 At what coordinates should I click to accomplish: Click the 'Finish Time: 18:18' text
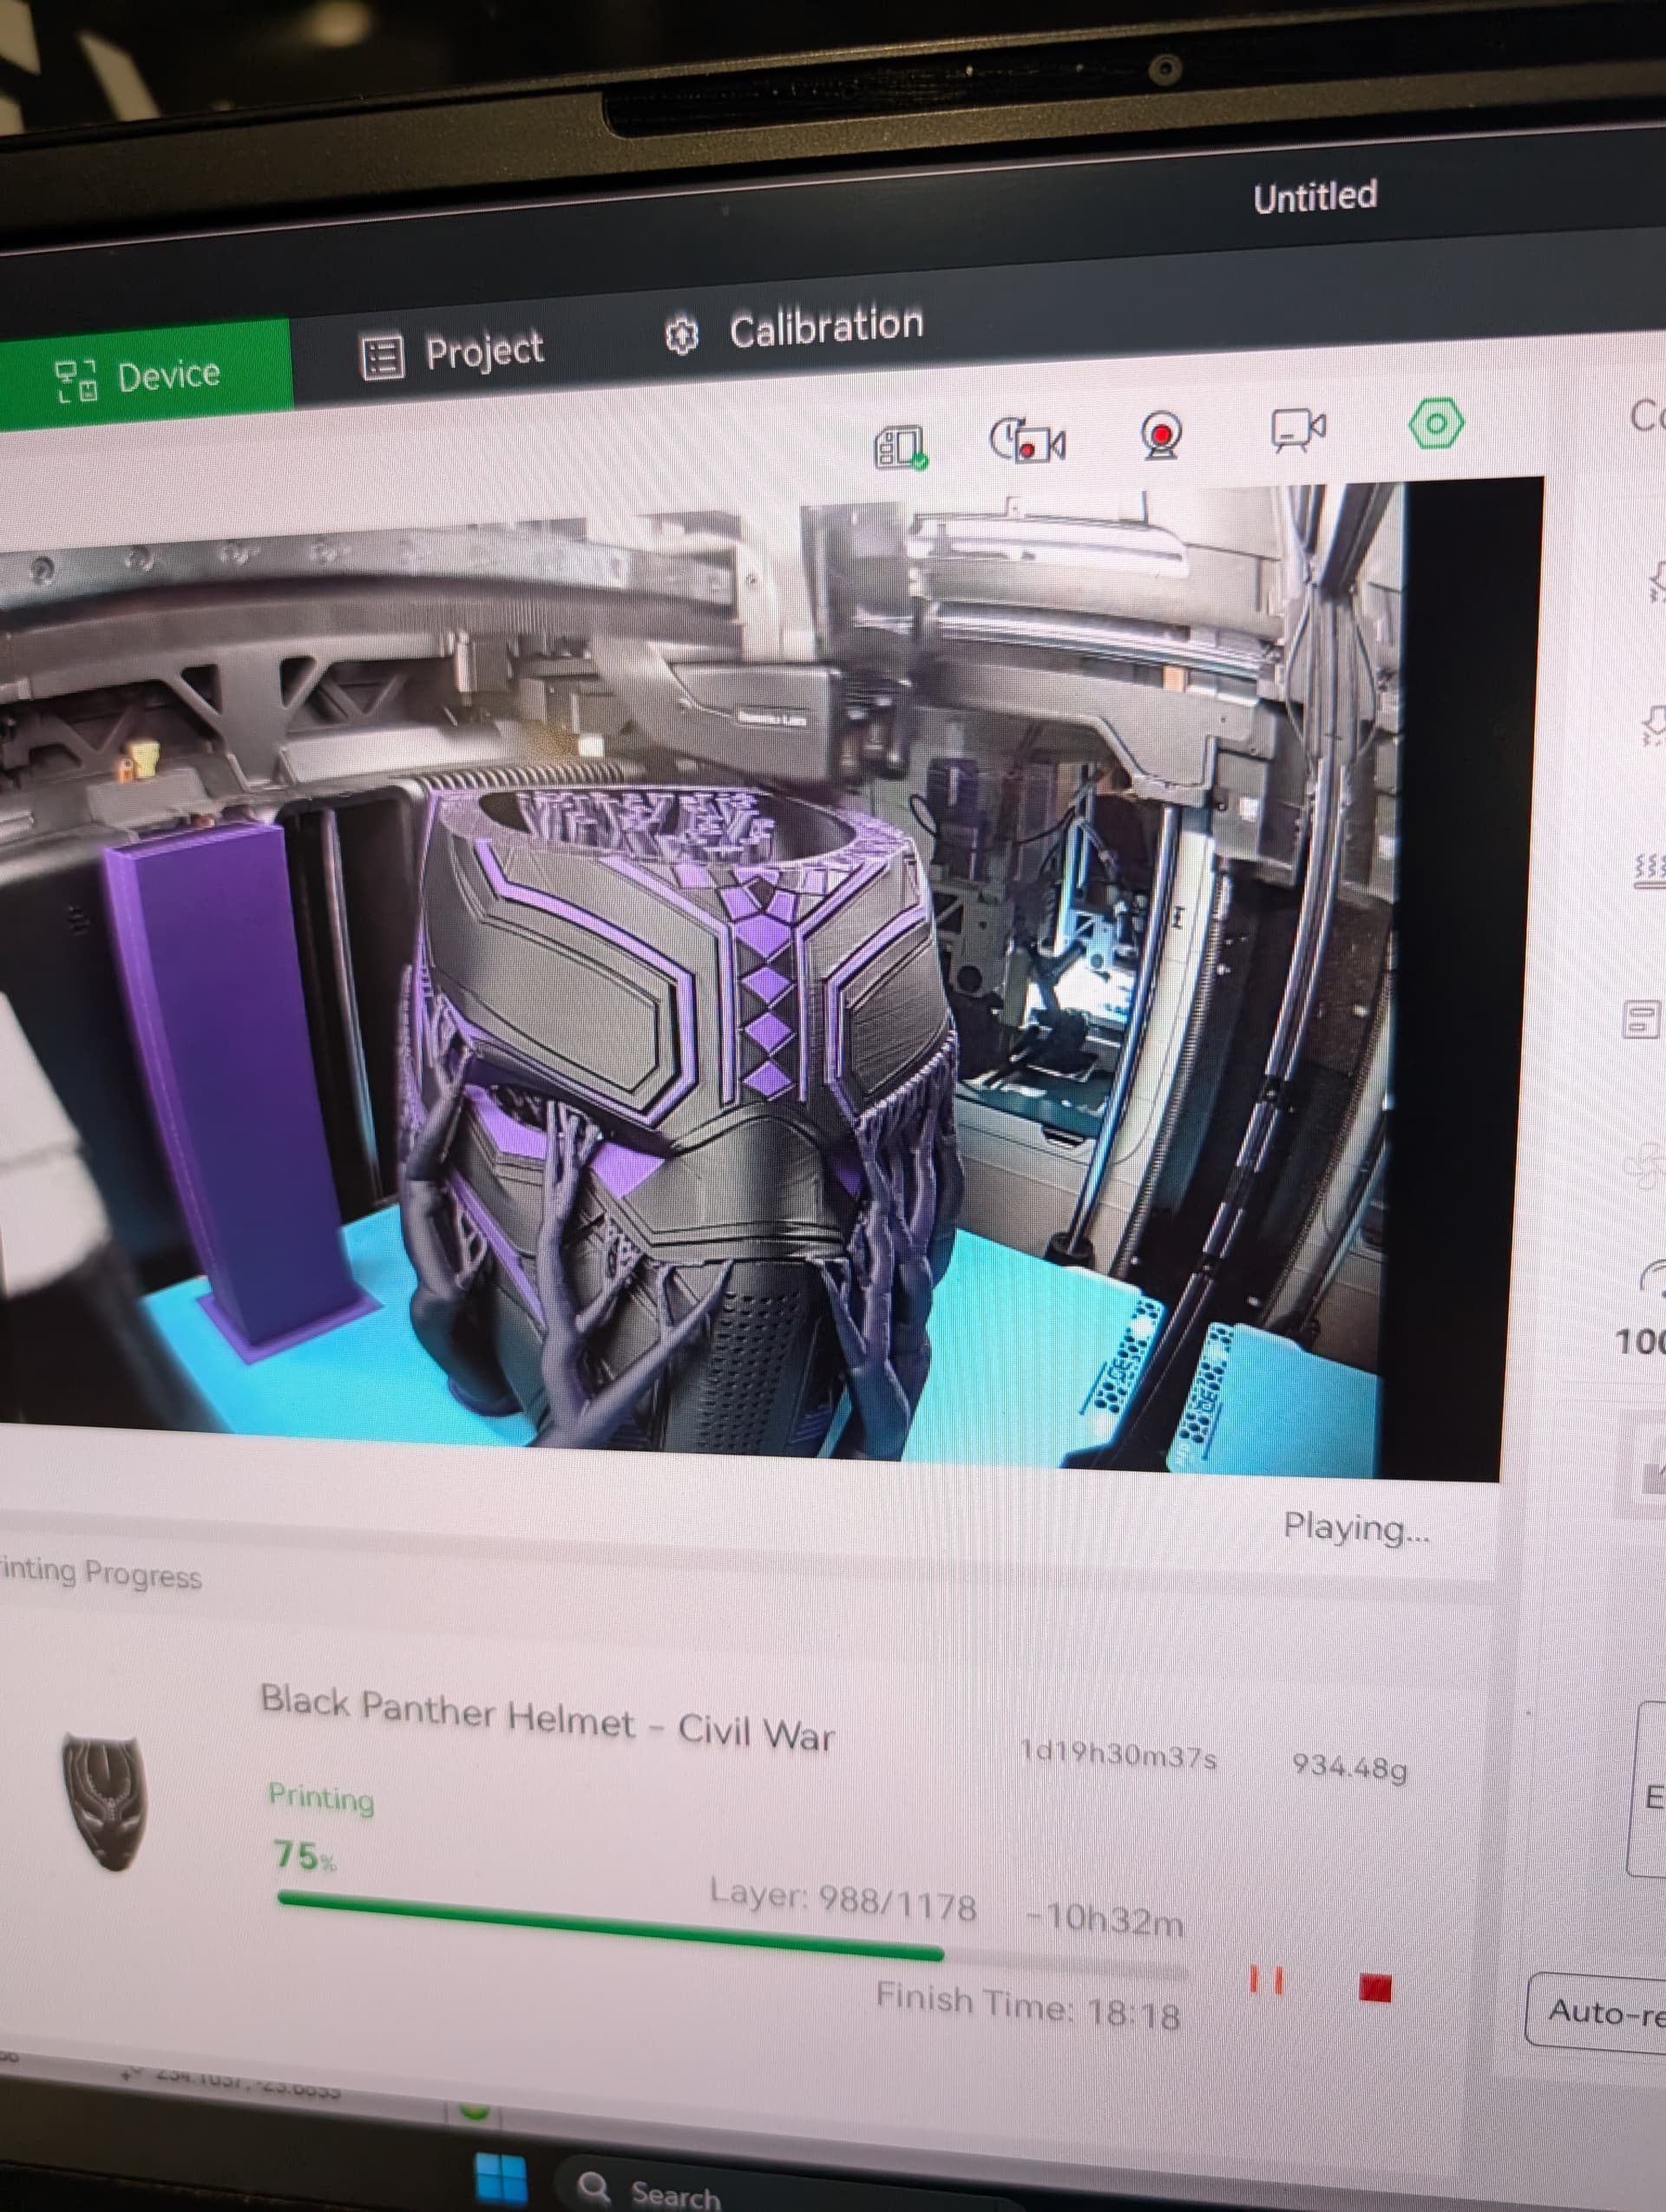click(1028, 2006)
